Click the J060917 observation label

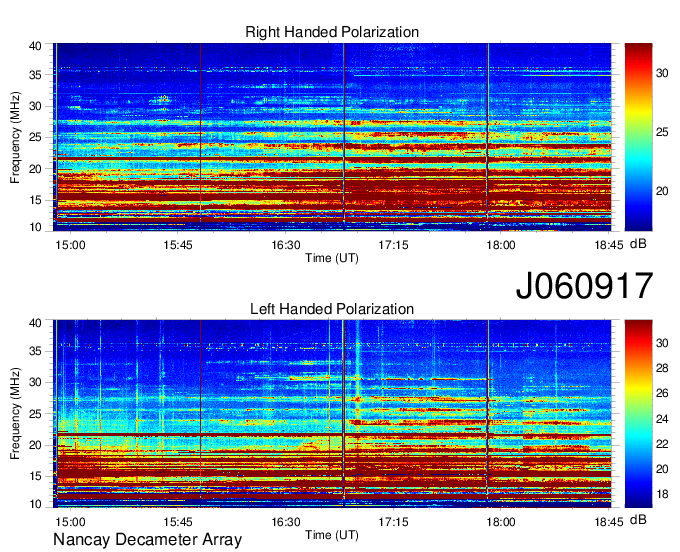coord(584,286)
